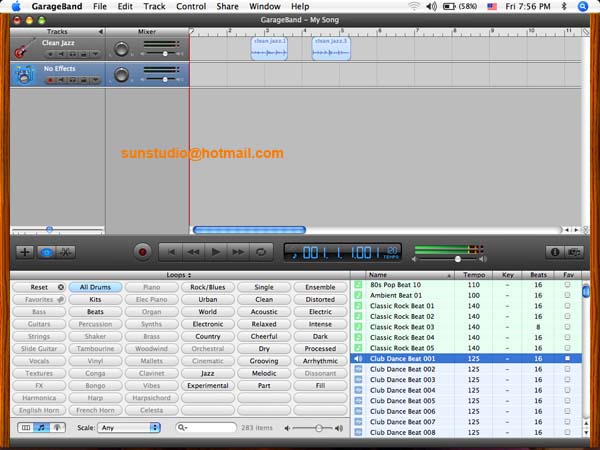
Task: Sort loops by the Beats column
Action: point(538,275)
